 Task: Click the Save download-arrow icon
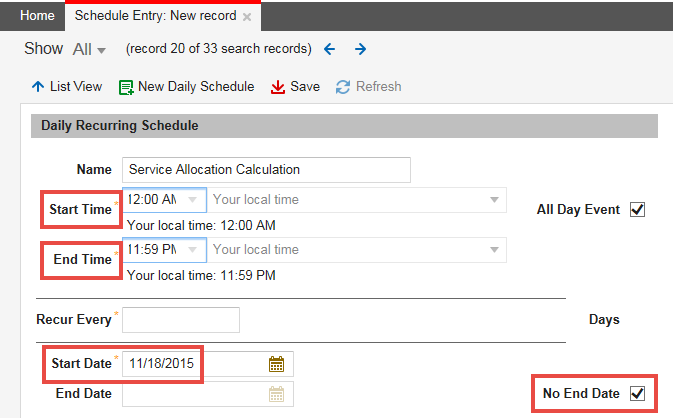click(278, 87)
